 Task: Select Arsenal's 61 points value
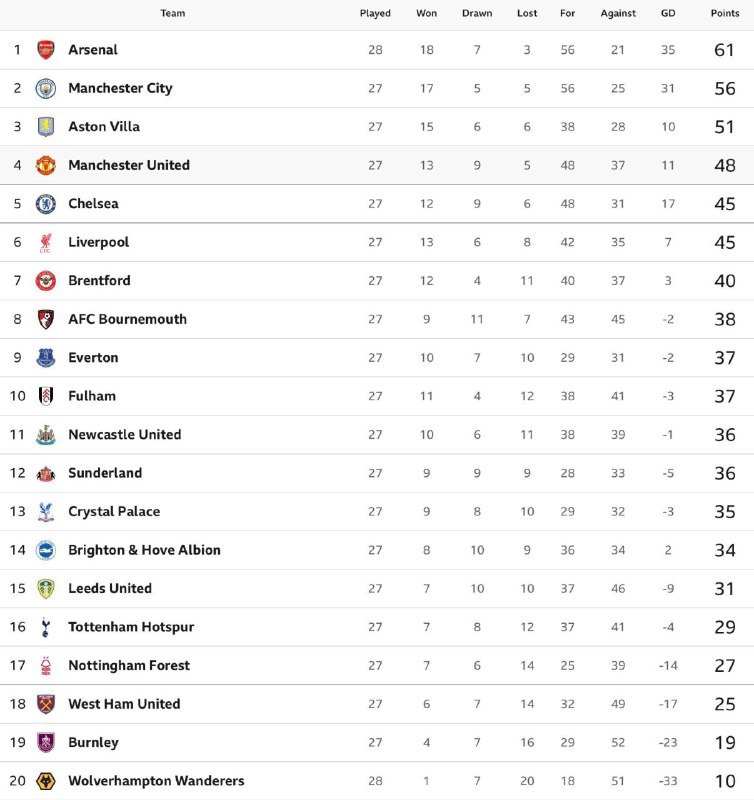[725, 50]
